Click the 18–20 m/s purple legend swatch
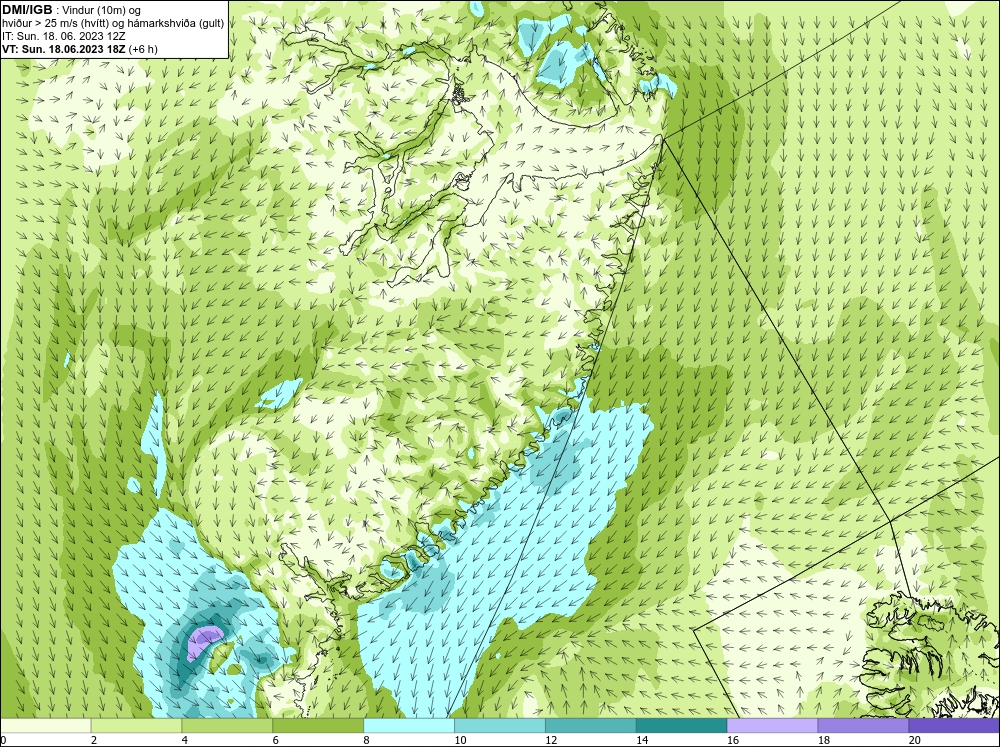 [864, 726]
